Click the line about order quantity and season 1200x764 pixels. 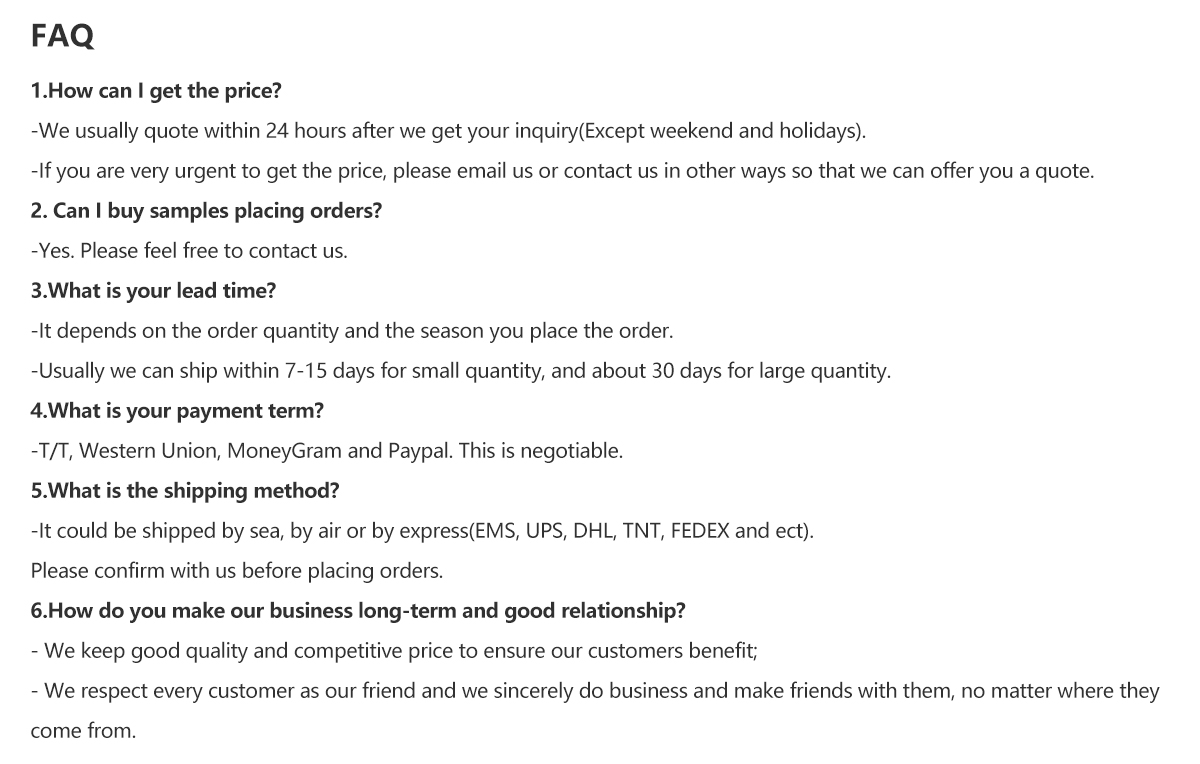pos(352,331)
